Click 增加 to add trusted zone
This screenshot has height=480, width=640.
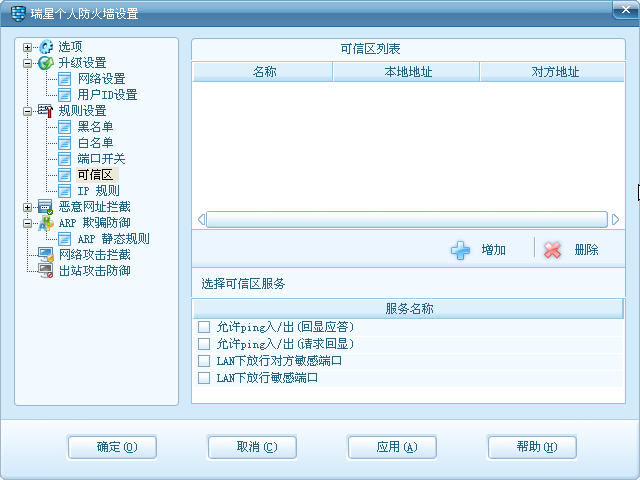493,250
